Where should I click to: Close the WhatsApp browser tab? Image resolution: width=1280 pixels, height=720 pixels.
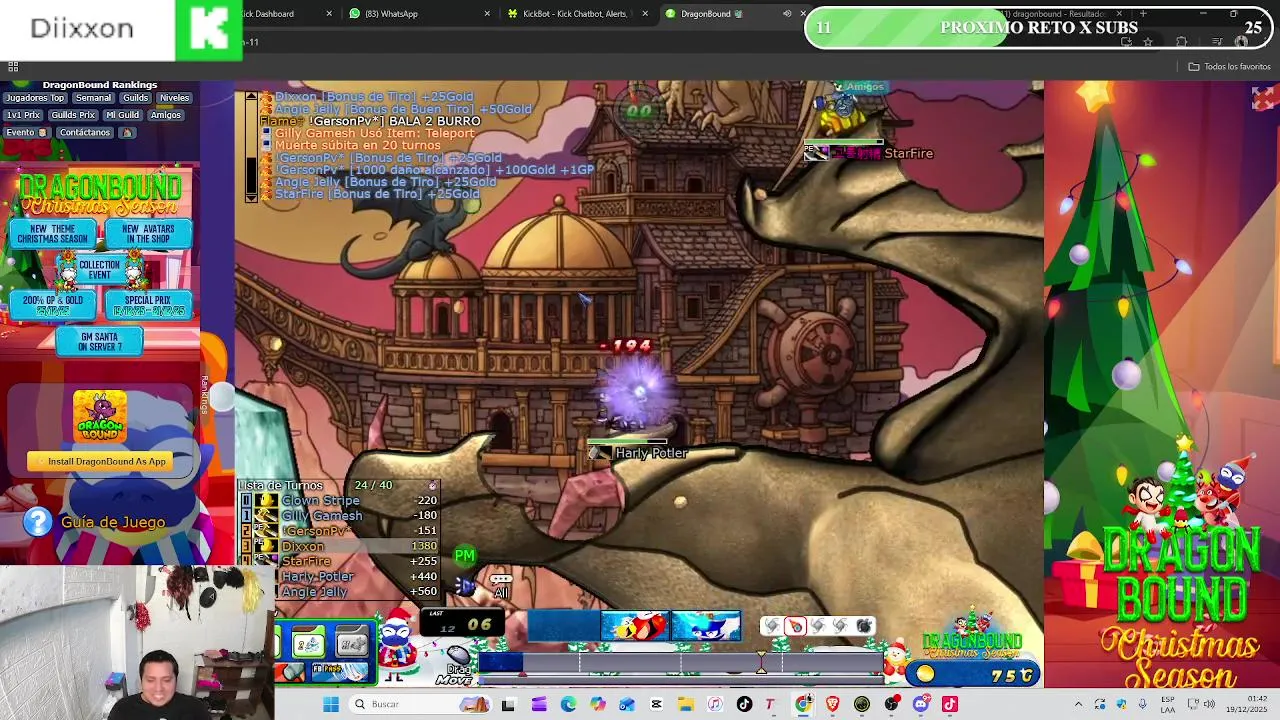coord(487,14)
